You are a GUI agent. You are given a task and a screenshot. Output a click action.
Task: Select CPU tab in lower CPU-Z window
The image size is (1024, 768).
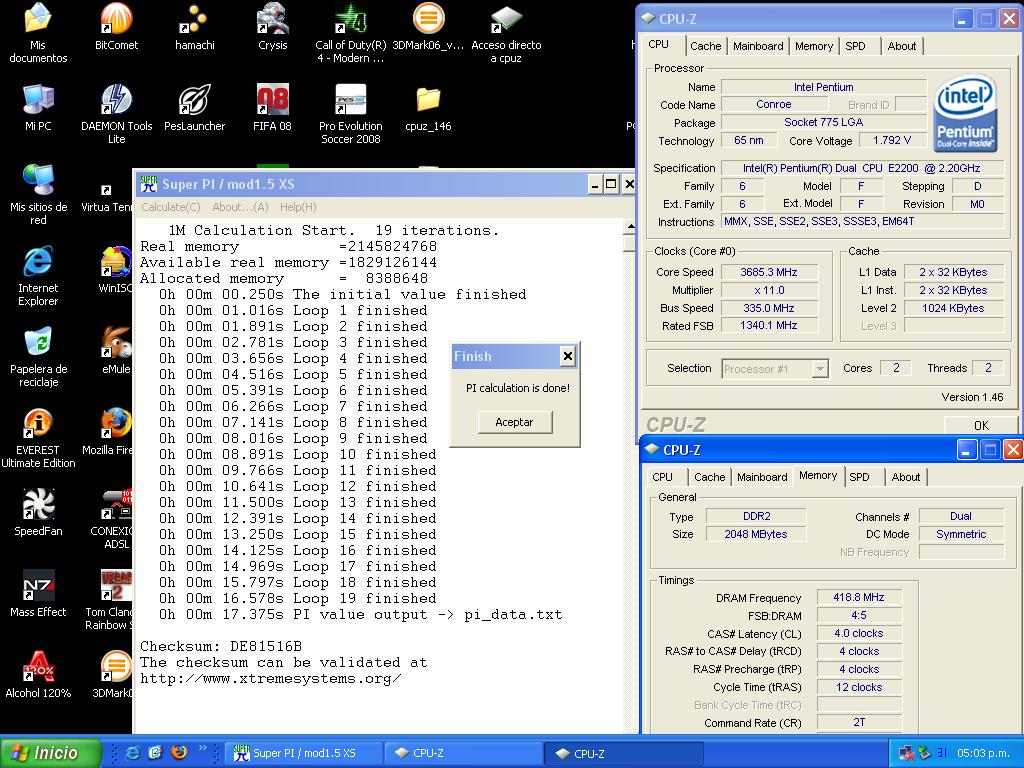click(x=662, y=477)
